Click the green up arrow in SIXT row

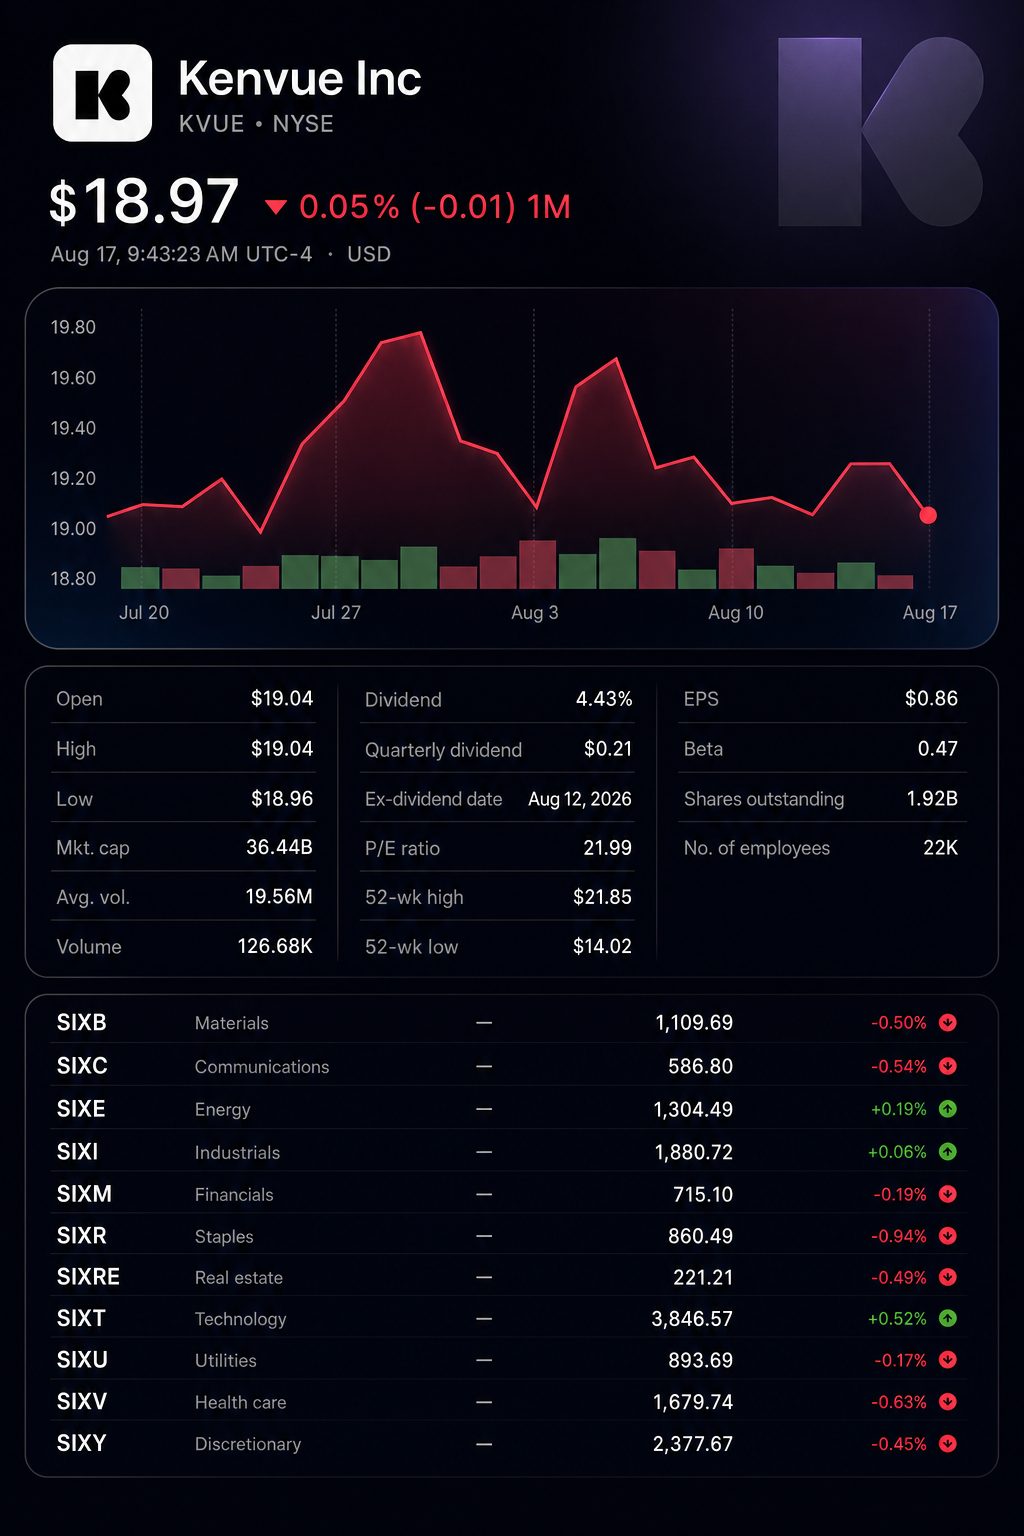point(948,1318)
